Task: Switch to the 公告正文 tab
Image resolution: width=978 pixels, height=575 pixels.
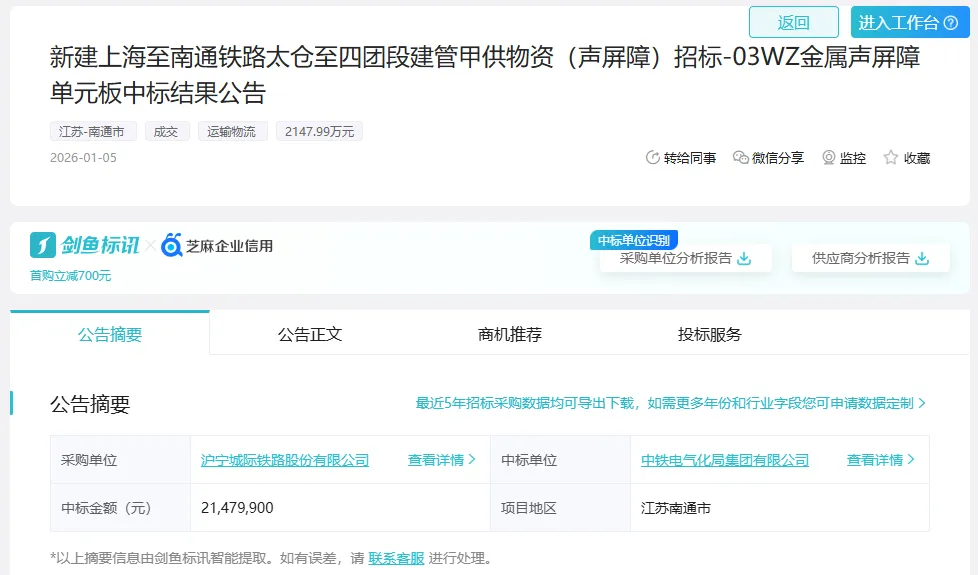Action: (x=310, y=334)
